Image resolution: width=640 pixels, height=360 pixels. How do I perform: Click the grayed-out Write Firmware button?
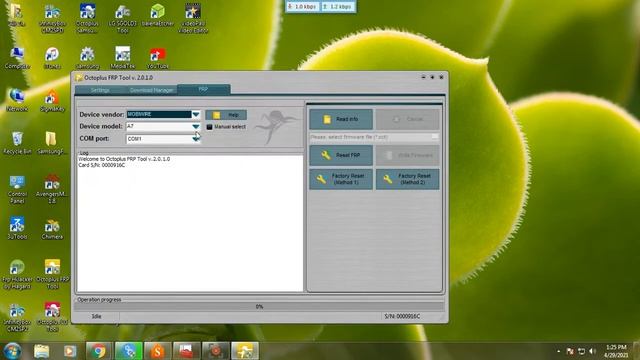coord(407,155)
